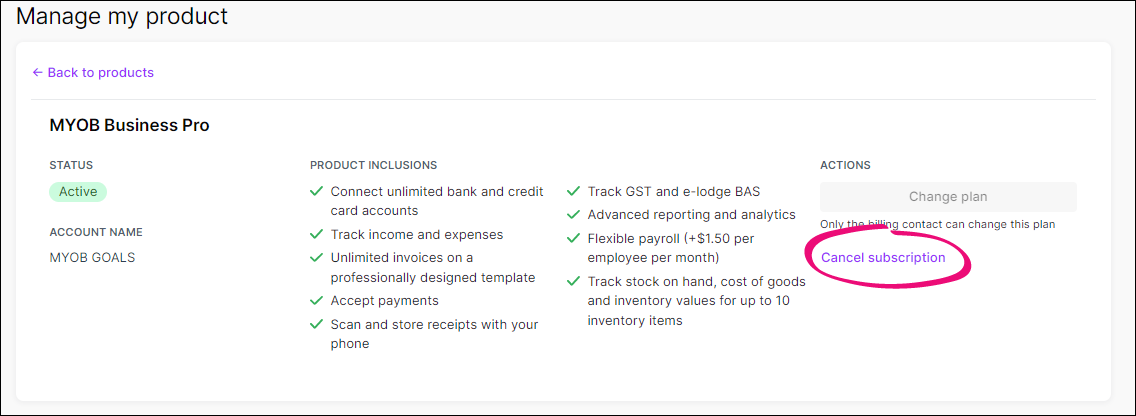
Task: Click the Cancel subscription link
Action: pos(883,258)
